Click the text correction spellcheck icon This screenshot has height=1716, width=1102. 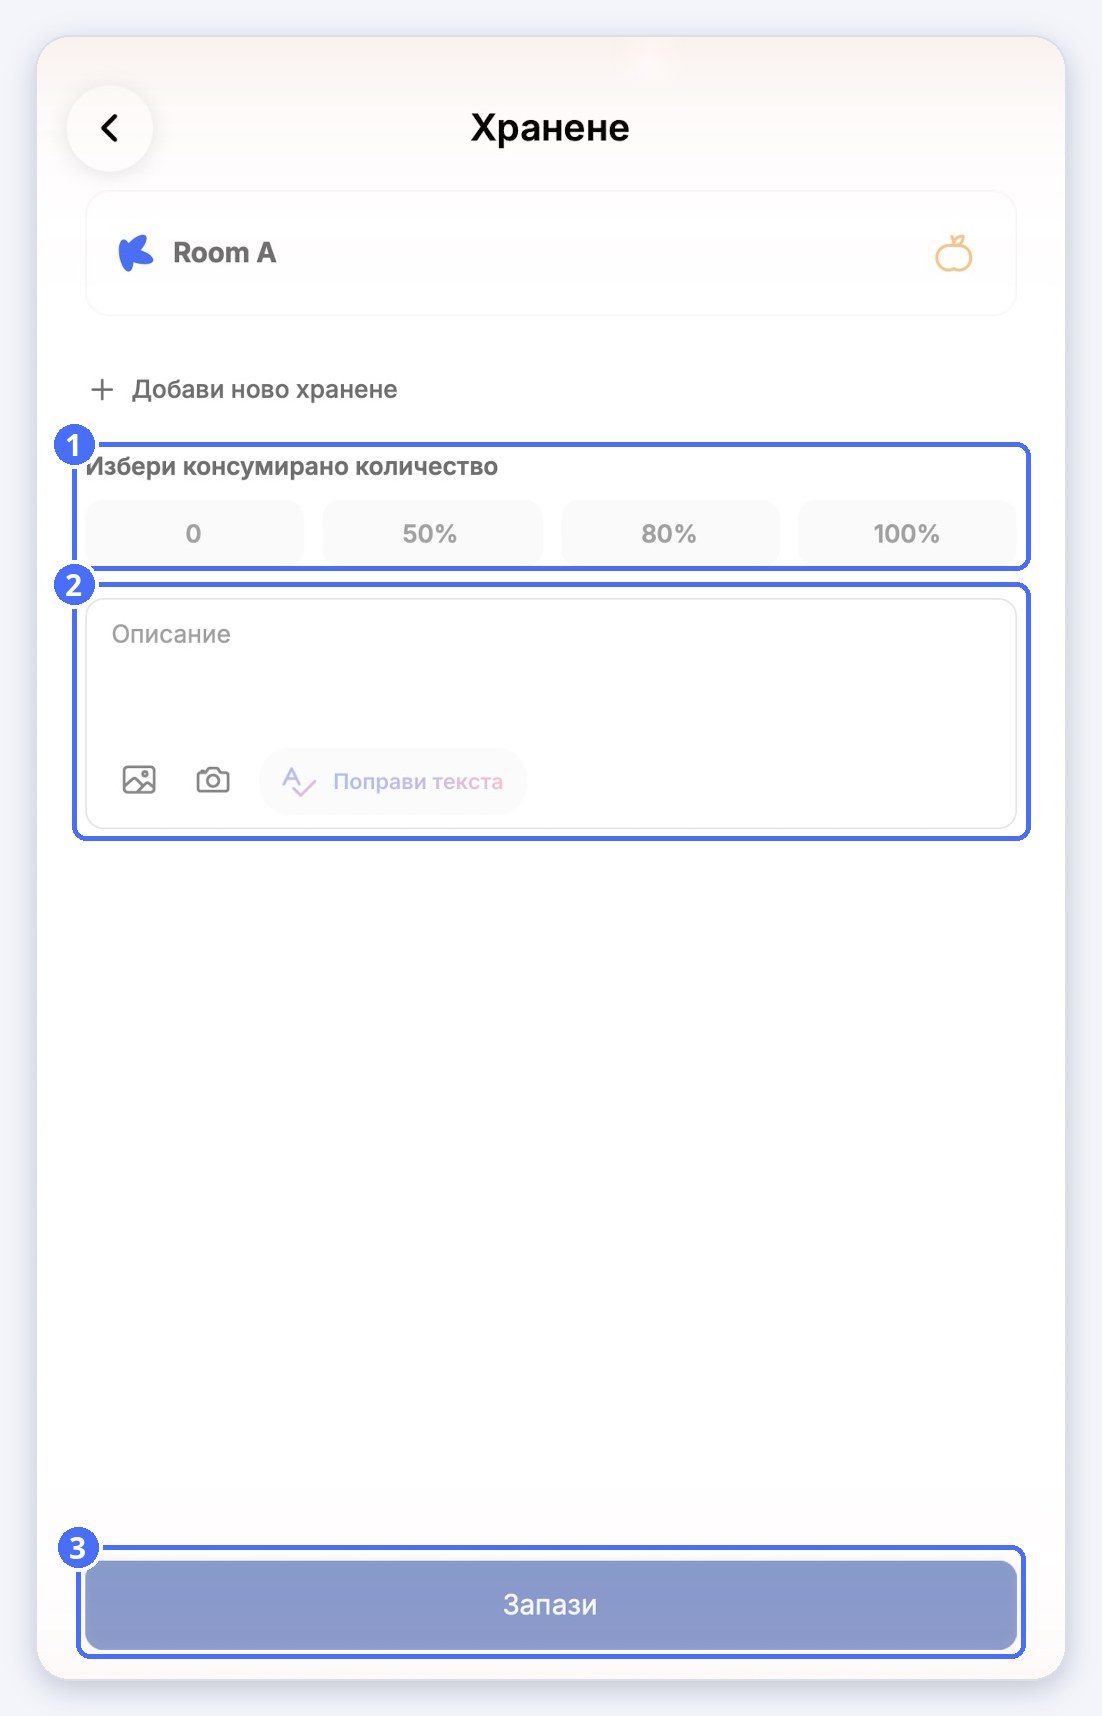point(298,781)
